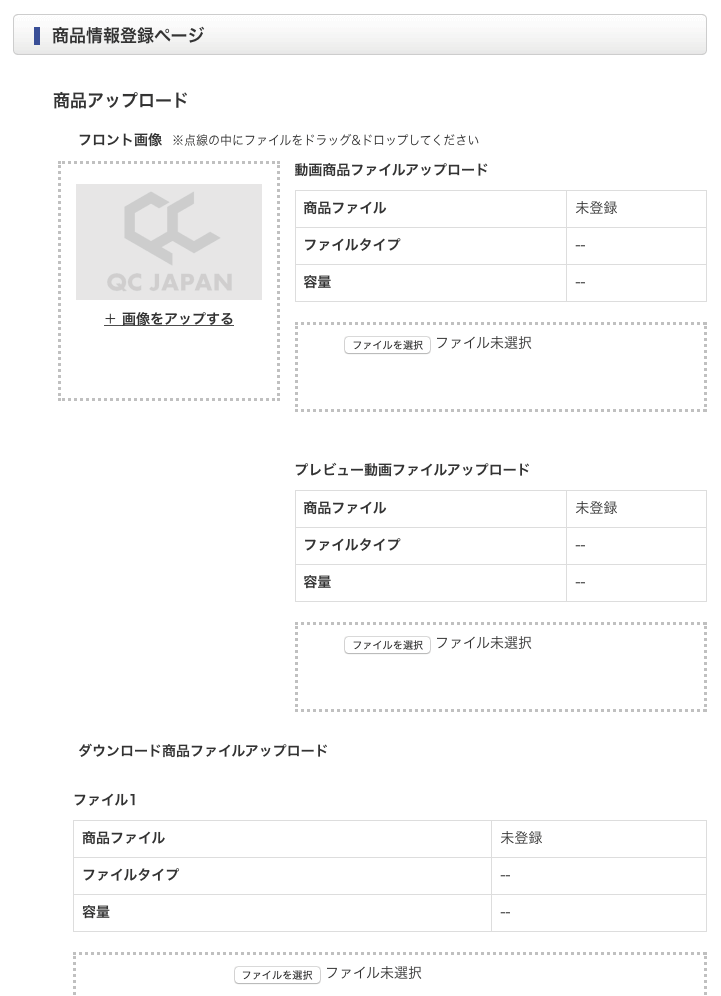The width and height of the screenshot is (721, 996).
Task: Click ファイル未選択 text in 動画商品 upload area
Action: pyautogui.click(x=483, y=343)
